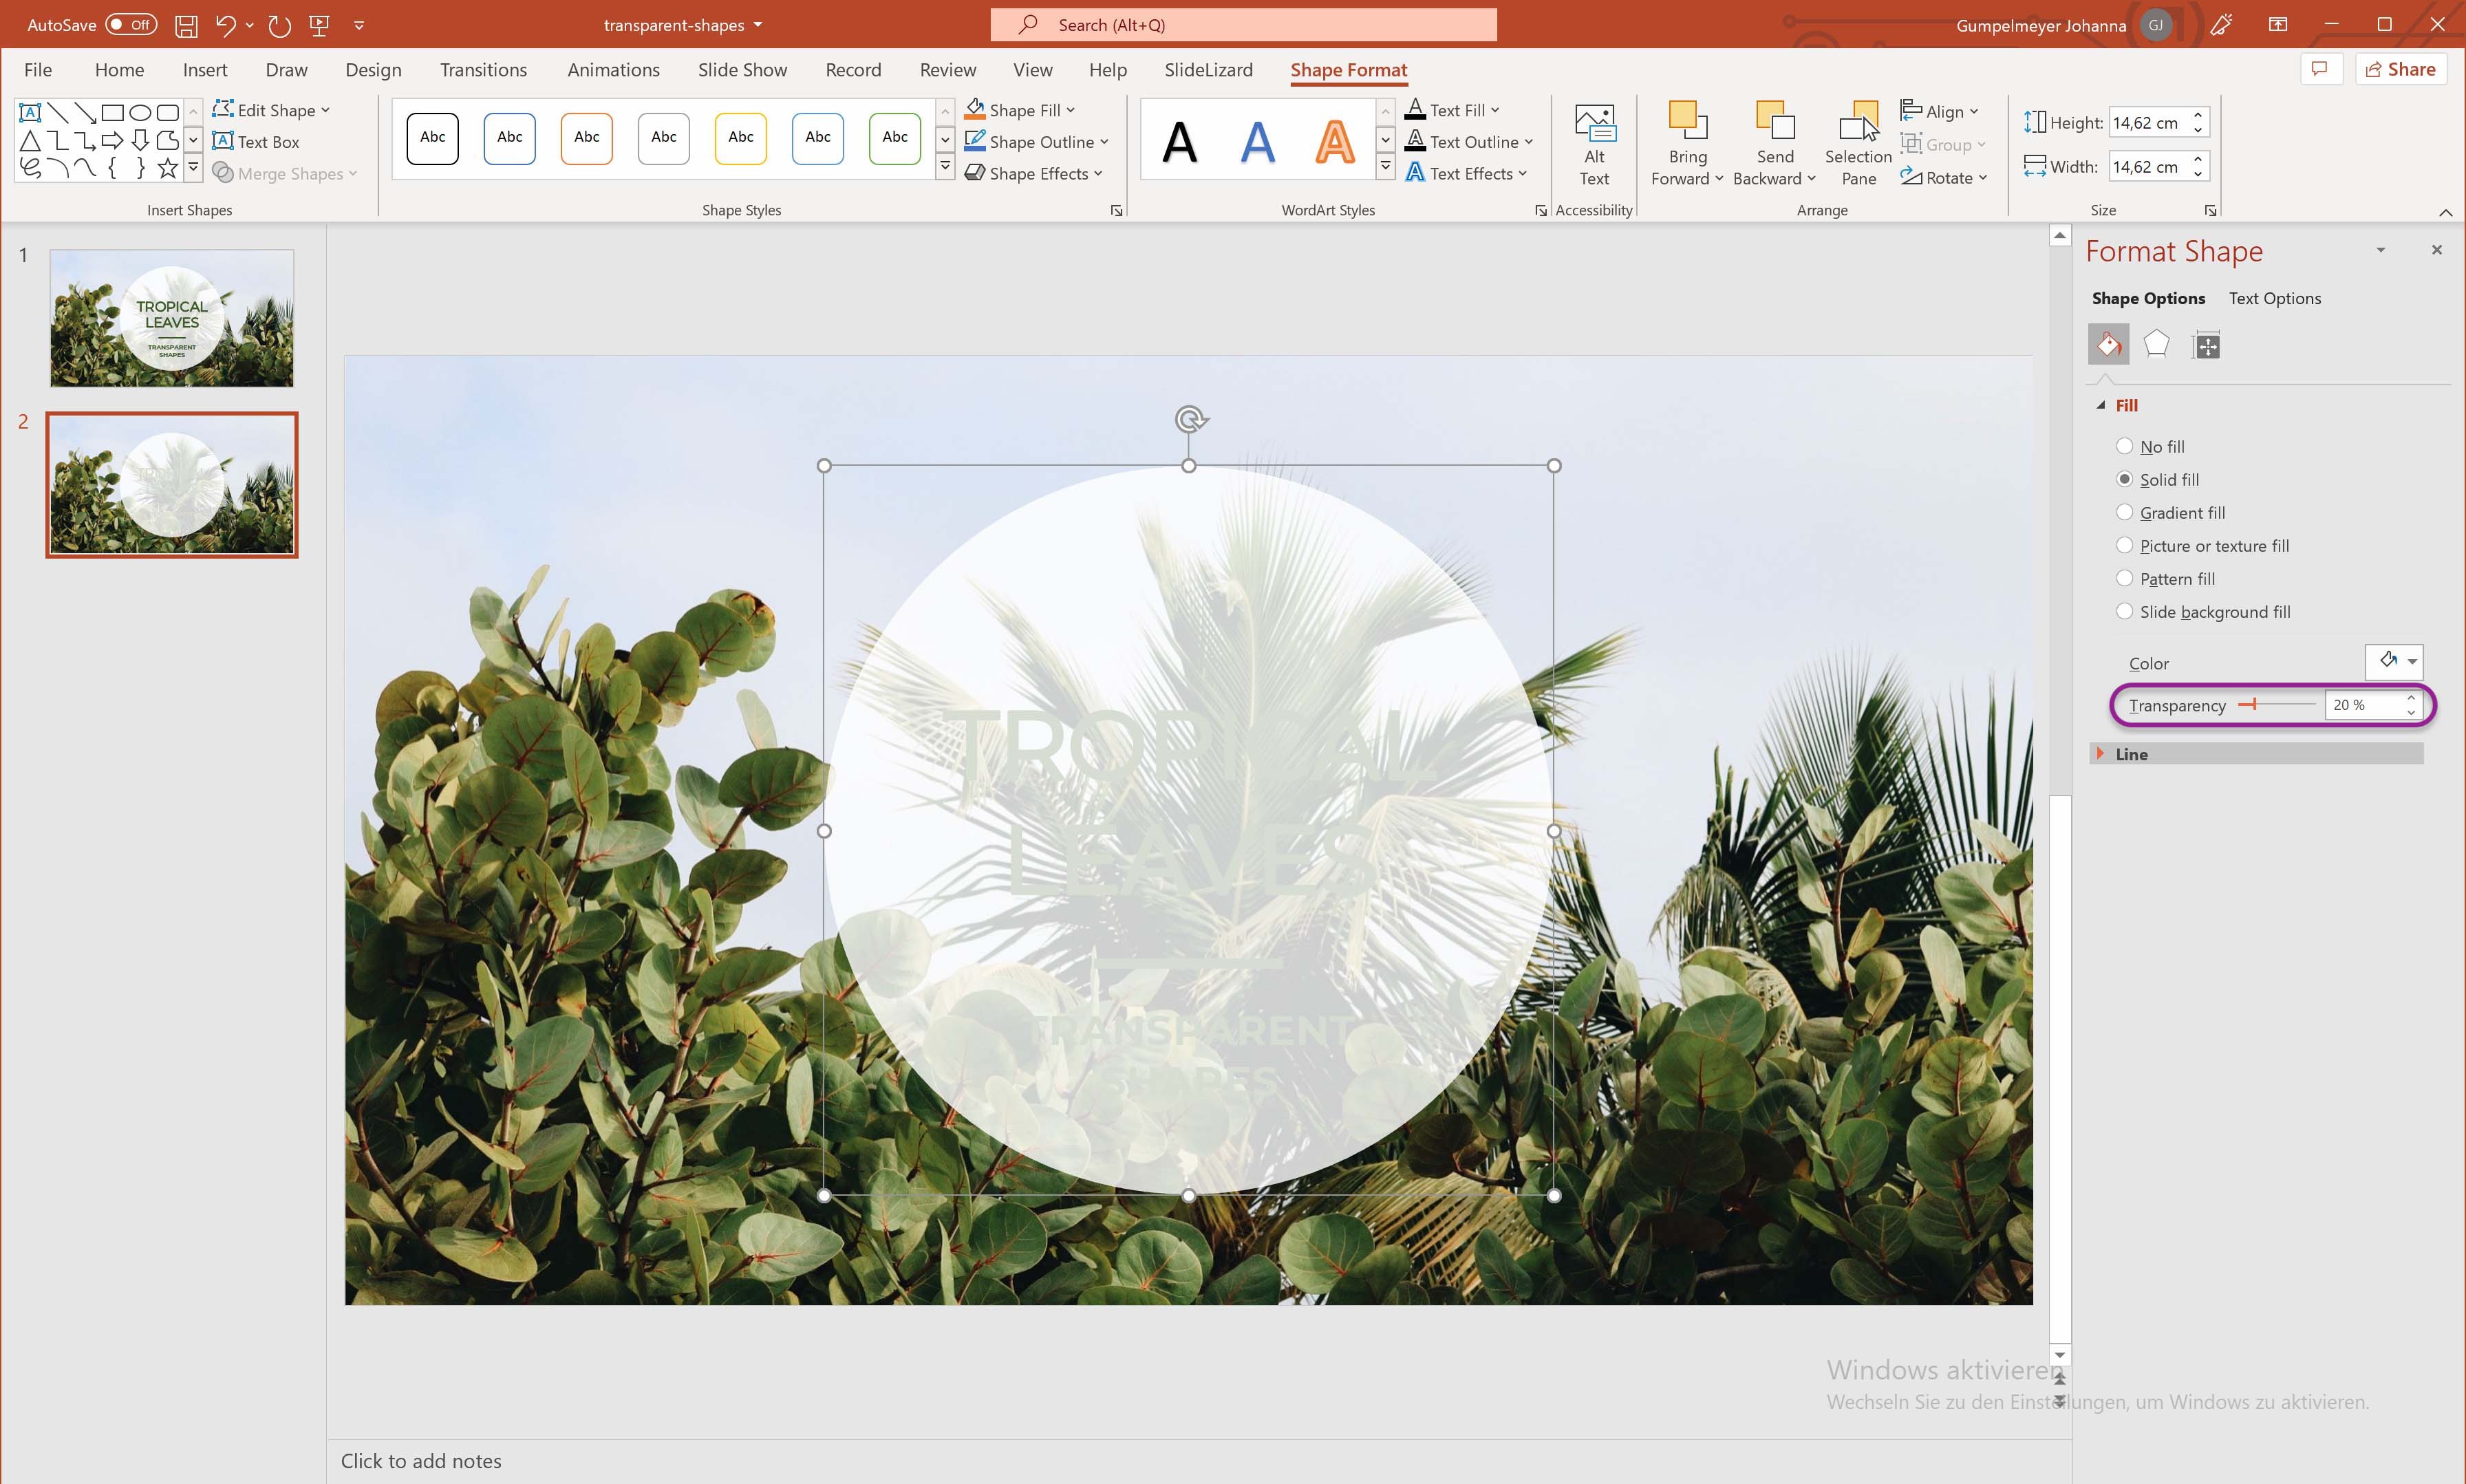Click slide 1 thumbnail in panel
The width and height of the screenshot is (2466, 1484).
tap(171, 319)
